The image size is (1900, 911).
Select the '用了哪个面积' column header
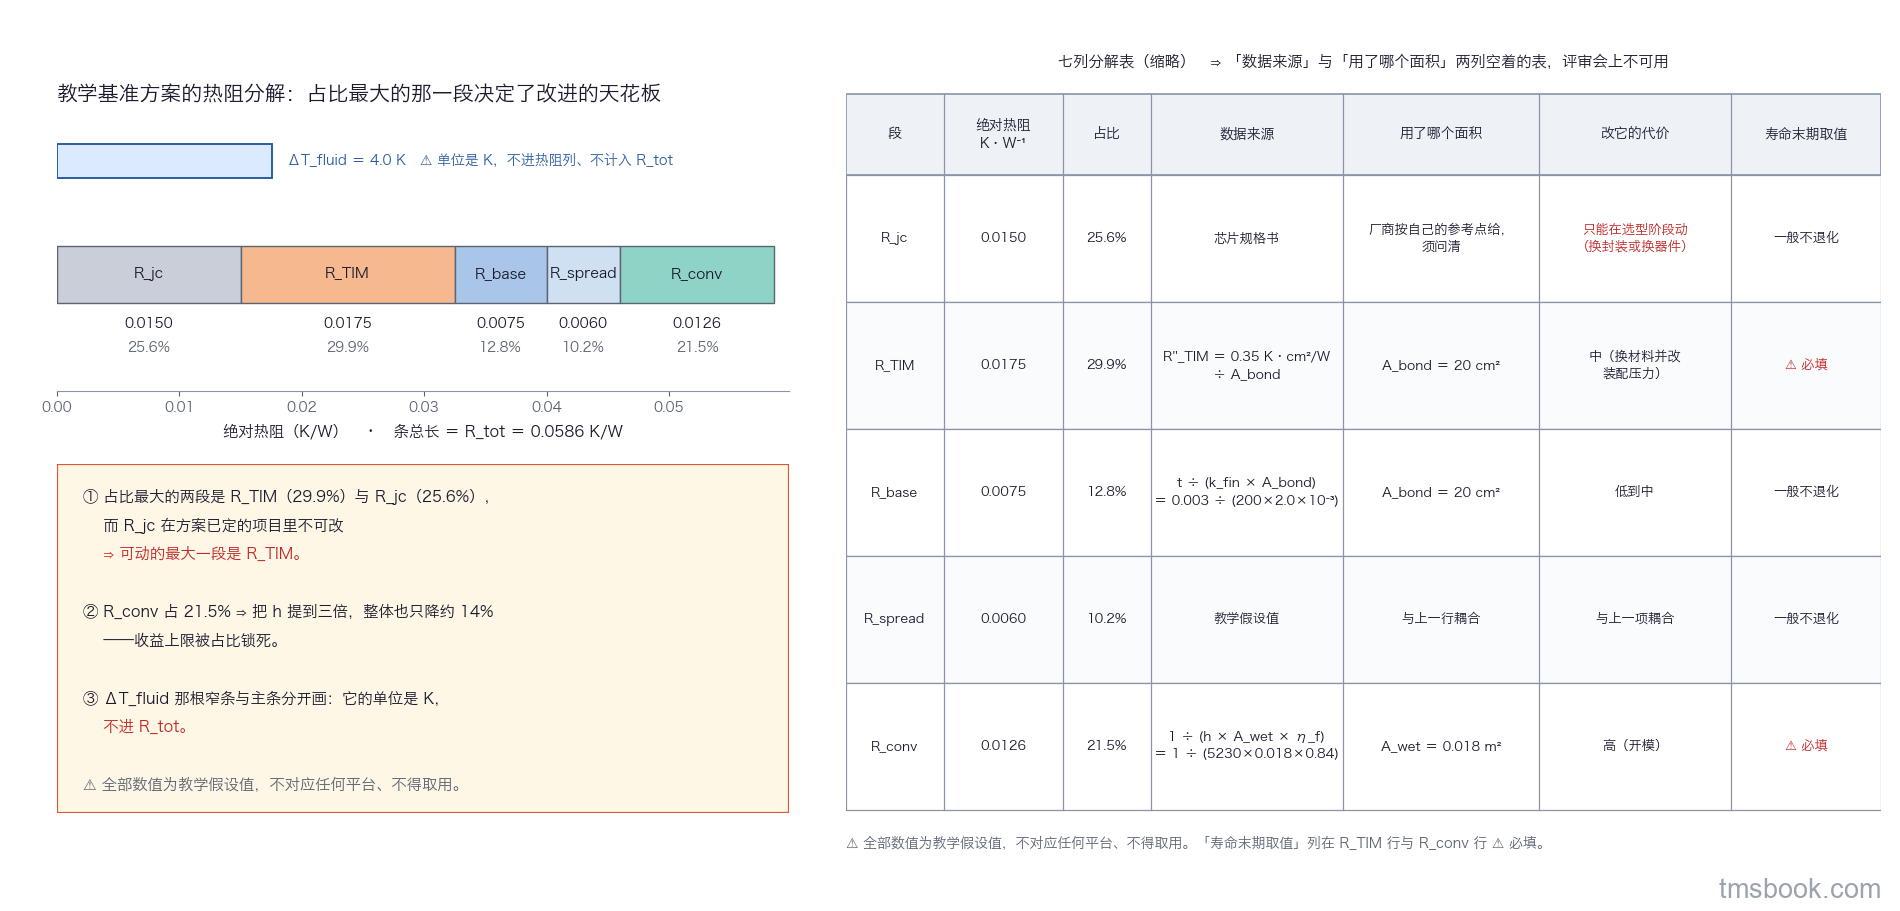point(1441,134)
